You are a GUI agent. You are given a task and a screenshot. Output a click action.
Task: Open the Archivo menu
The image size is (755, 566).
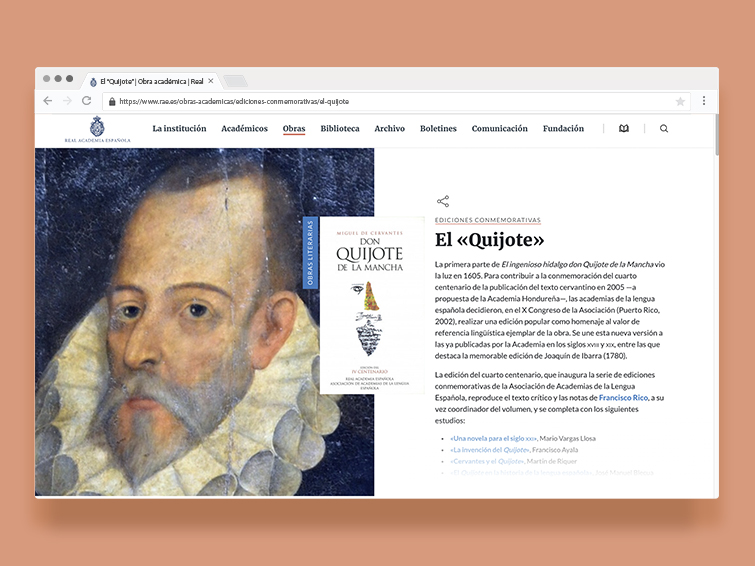click(390, 129)
